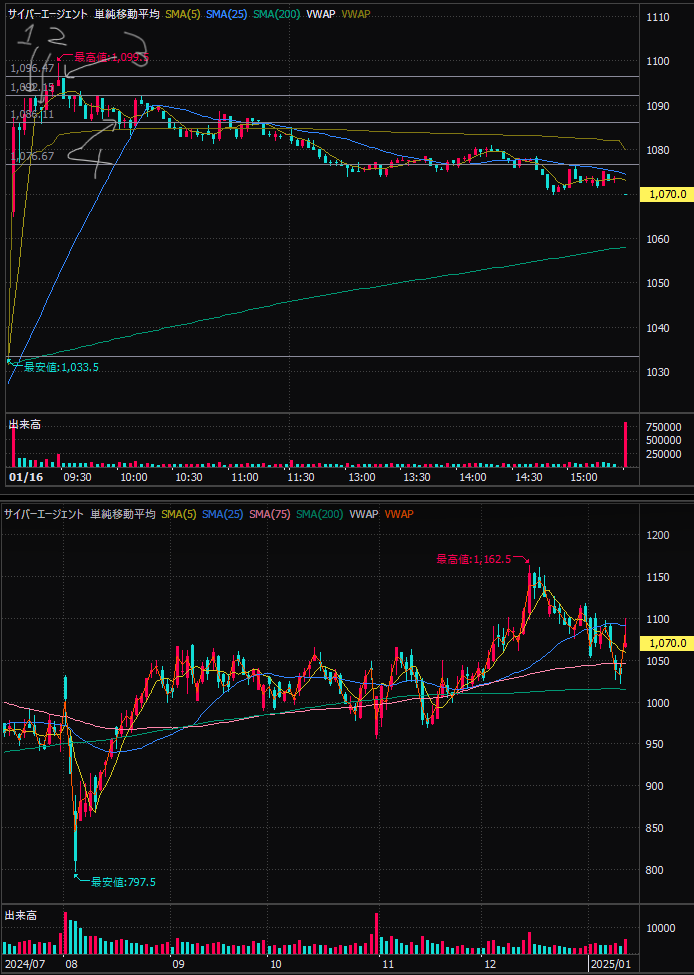Click white VWAP legend in intraday chart

pos(321,14)
